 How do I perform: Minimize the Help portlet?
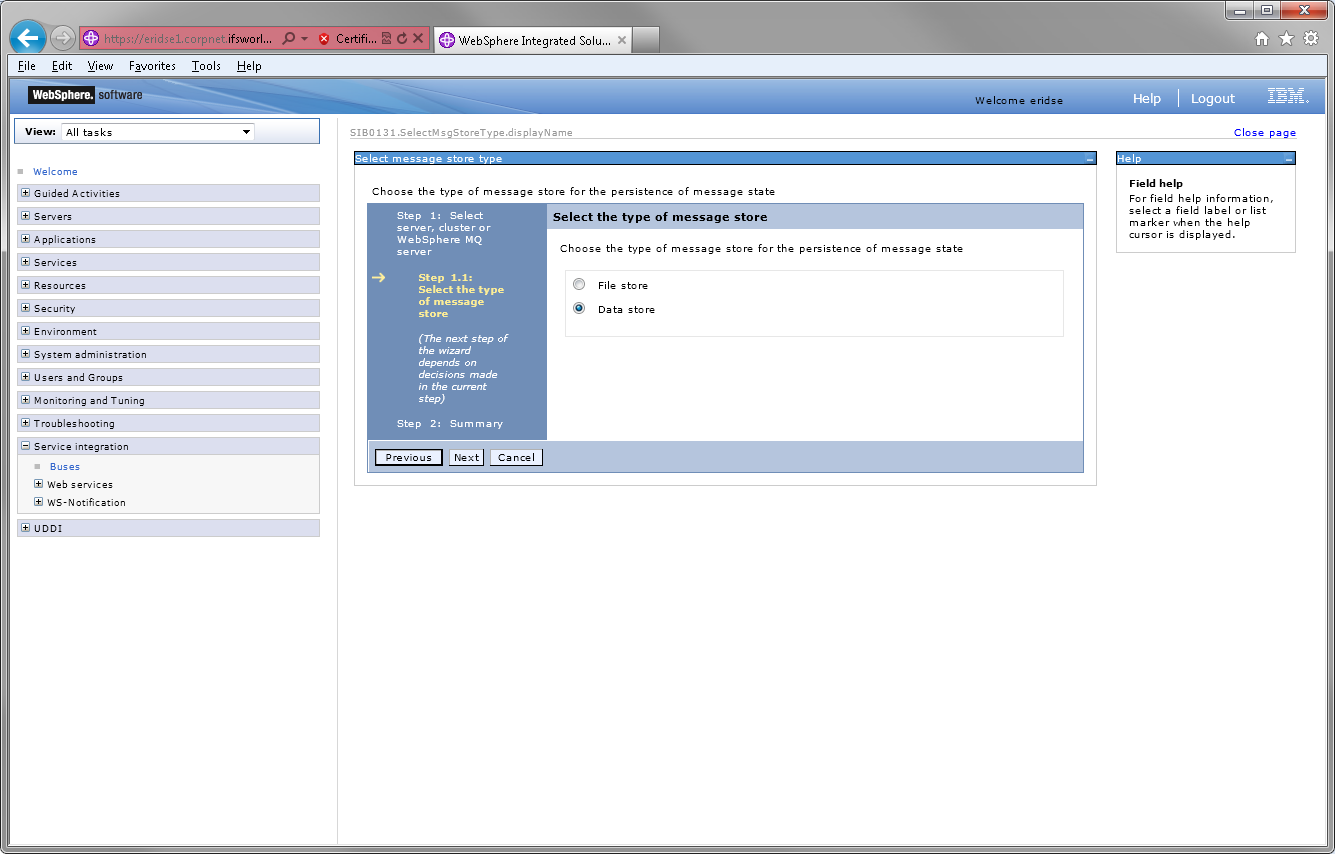[1289, 159]
